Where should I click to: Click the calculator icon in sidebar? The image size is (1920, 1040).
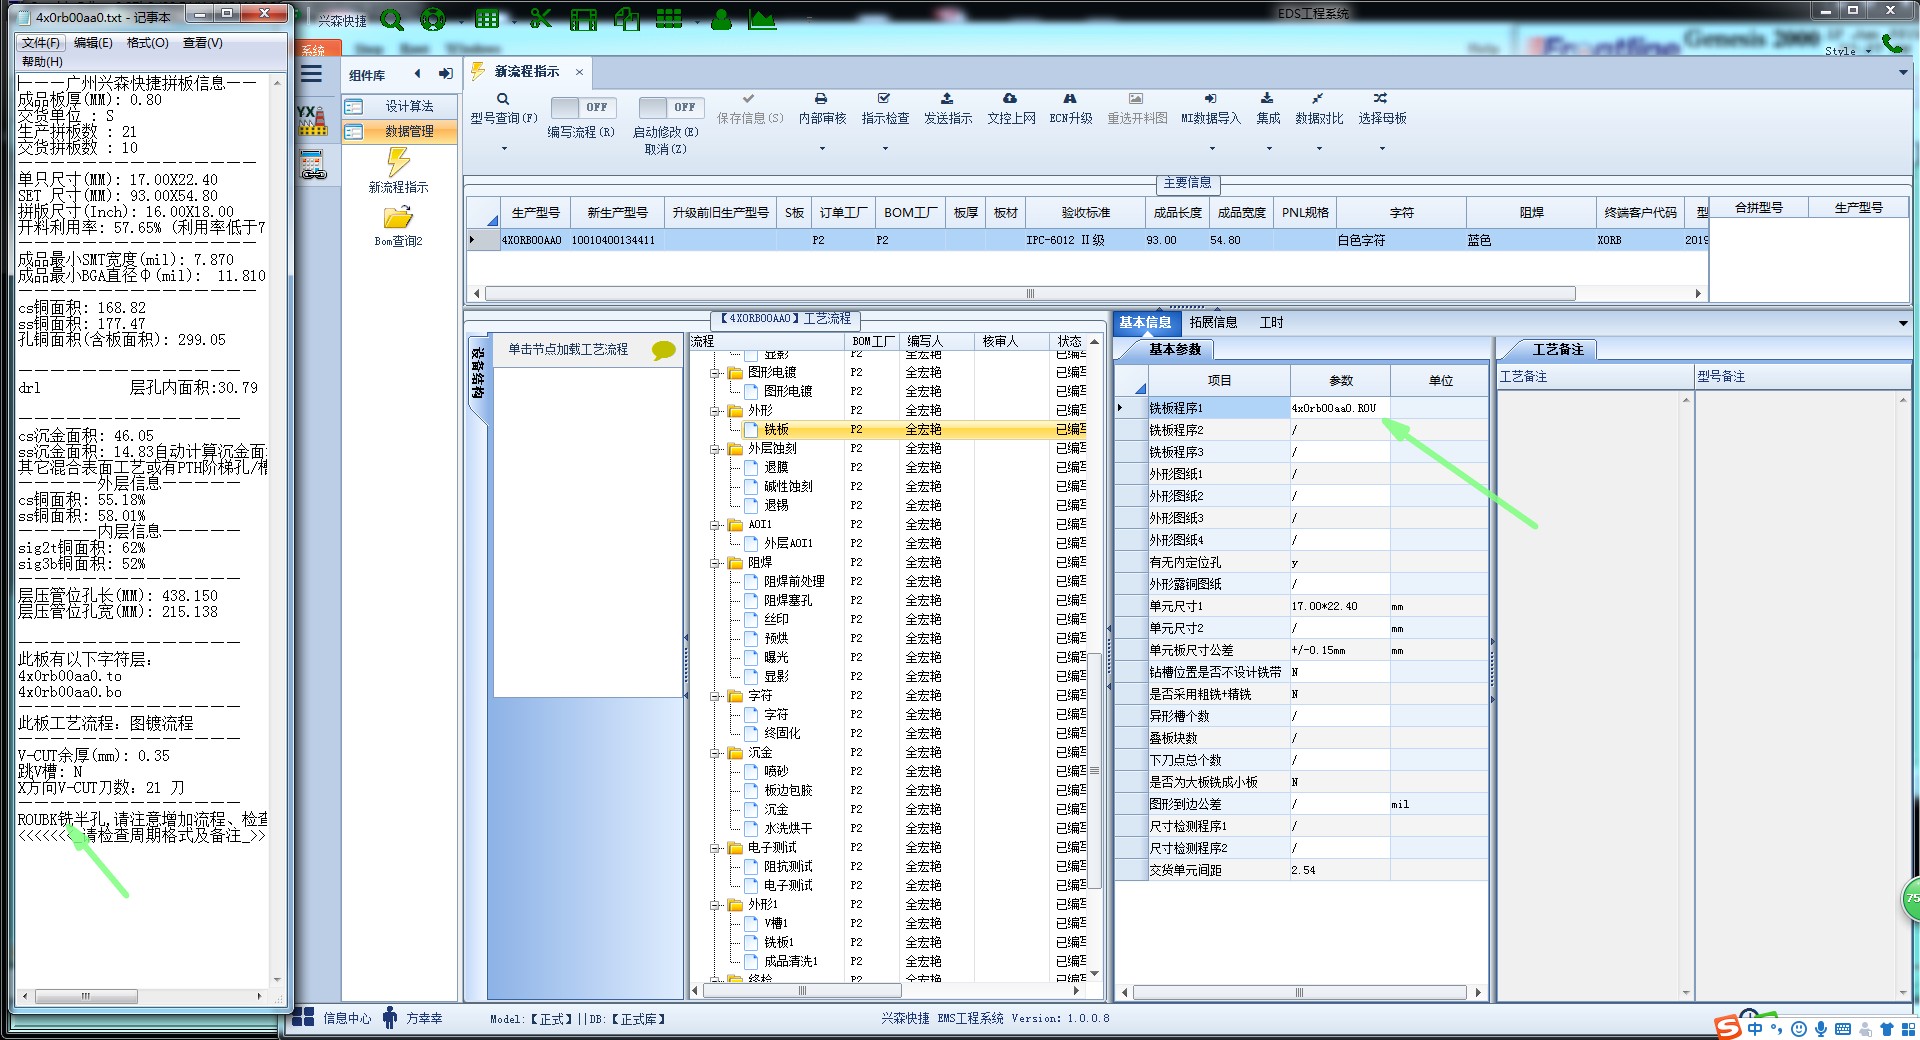tap(313, 165)
